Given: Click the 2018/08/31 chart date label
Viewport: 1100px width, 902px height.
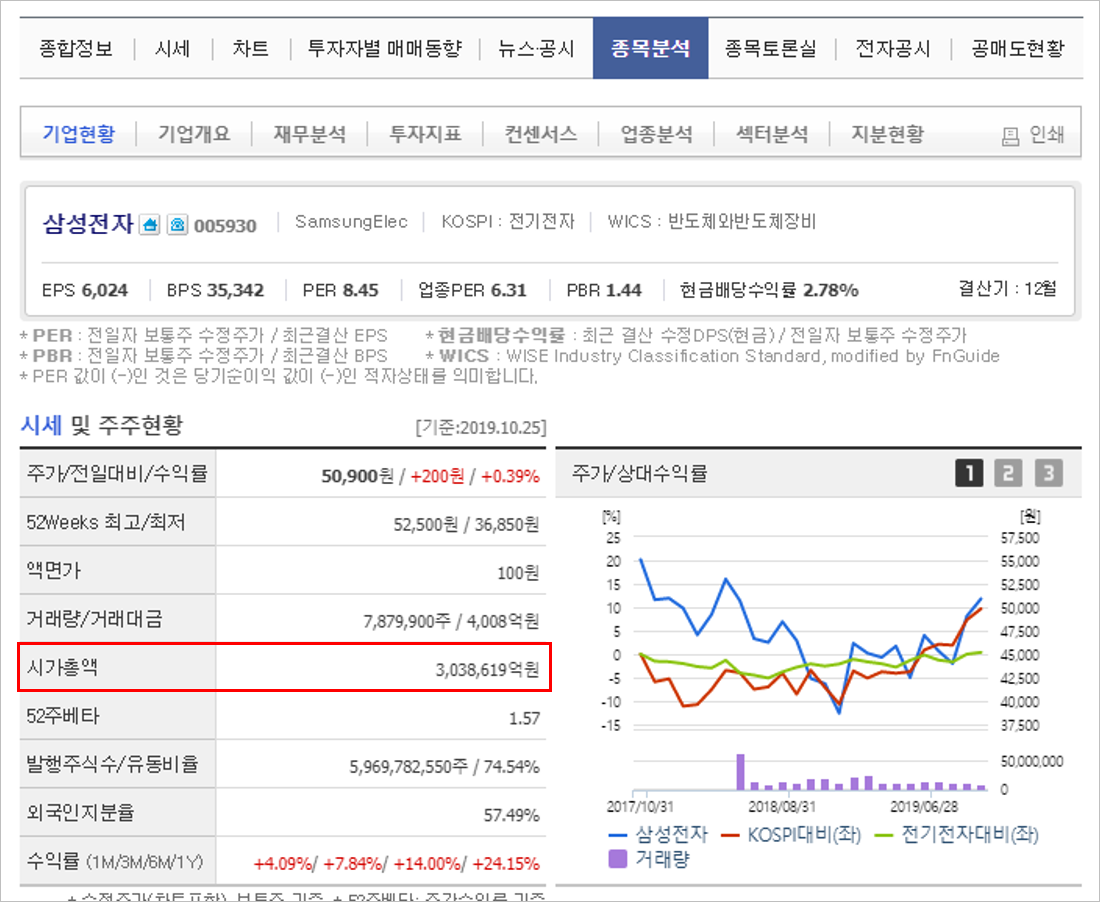Looking at the screenshot, I should click(x=782, y=807).
